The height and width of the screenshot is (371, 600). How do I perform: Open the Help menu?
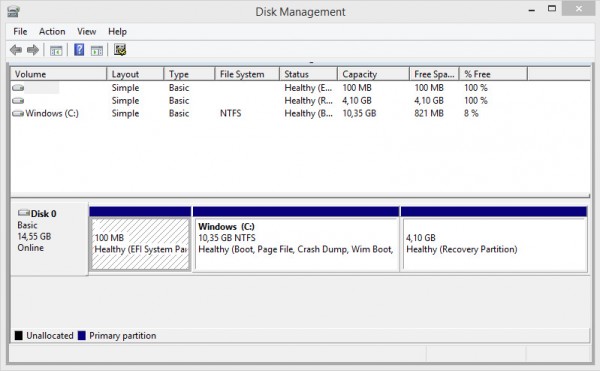117,32
